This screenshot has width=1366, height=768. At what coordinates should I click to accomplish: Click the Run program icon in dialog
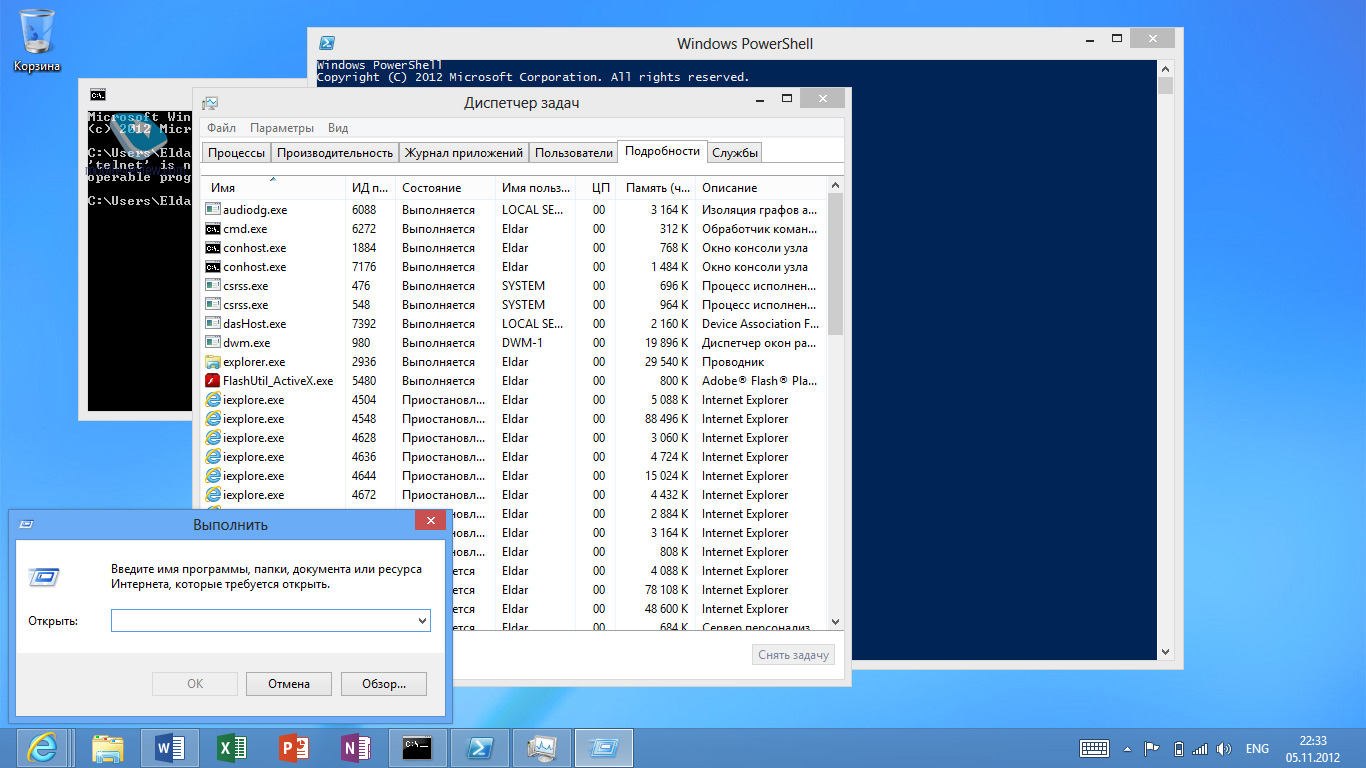[44, 576]
